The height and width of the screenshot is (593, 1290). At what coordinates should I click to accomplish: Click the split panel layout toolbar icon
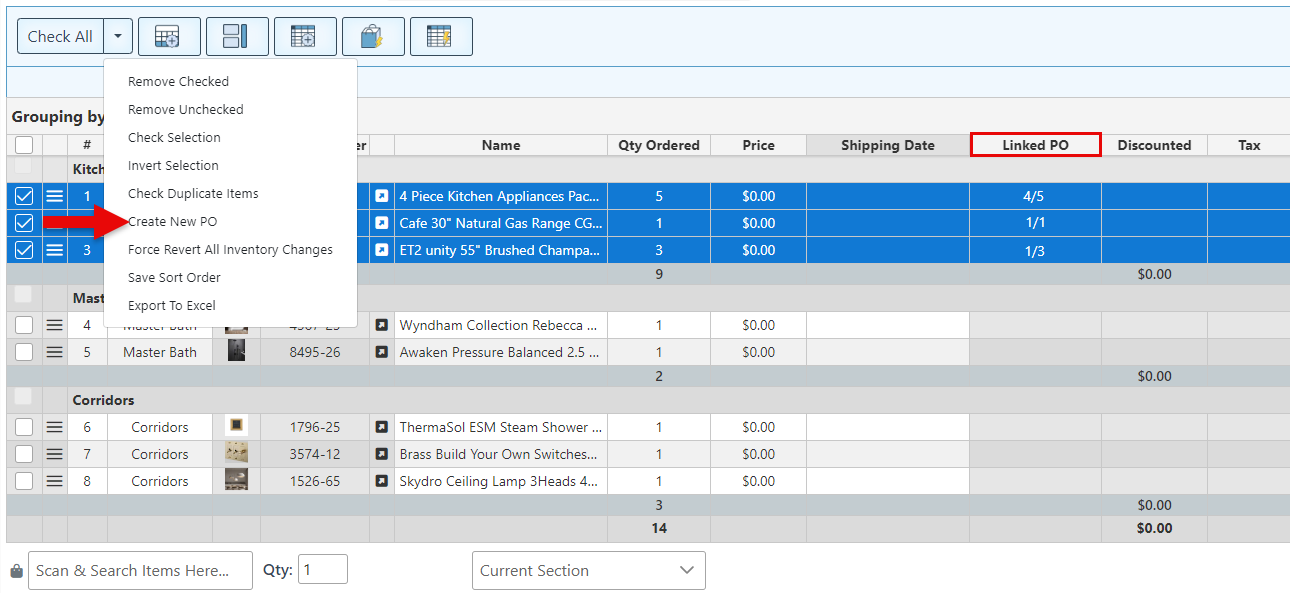coord(237,37)
